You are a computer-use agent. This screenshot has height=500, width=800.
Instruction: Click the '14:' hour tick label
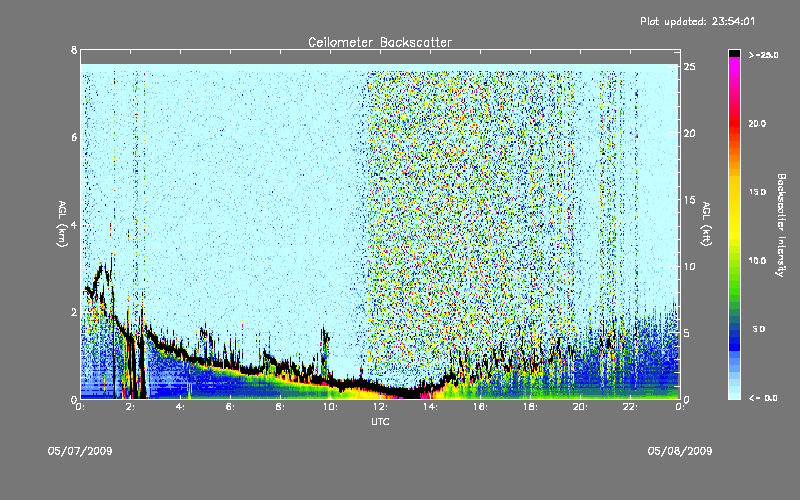pyautogui.click(x=430, y=407)
